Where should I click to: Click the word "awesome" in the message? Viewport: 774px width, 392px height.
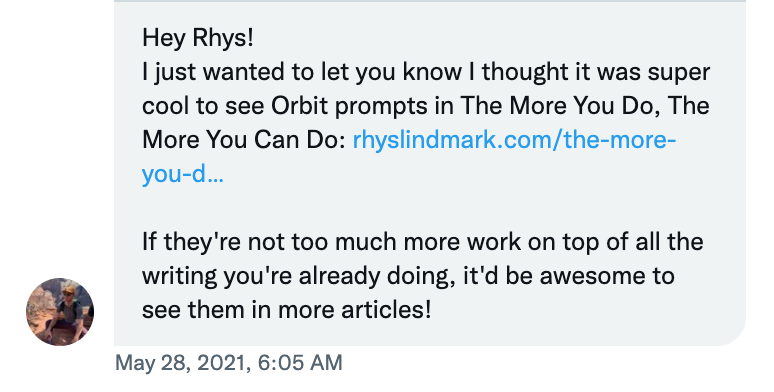(584, 276)
